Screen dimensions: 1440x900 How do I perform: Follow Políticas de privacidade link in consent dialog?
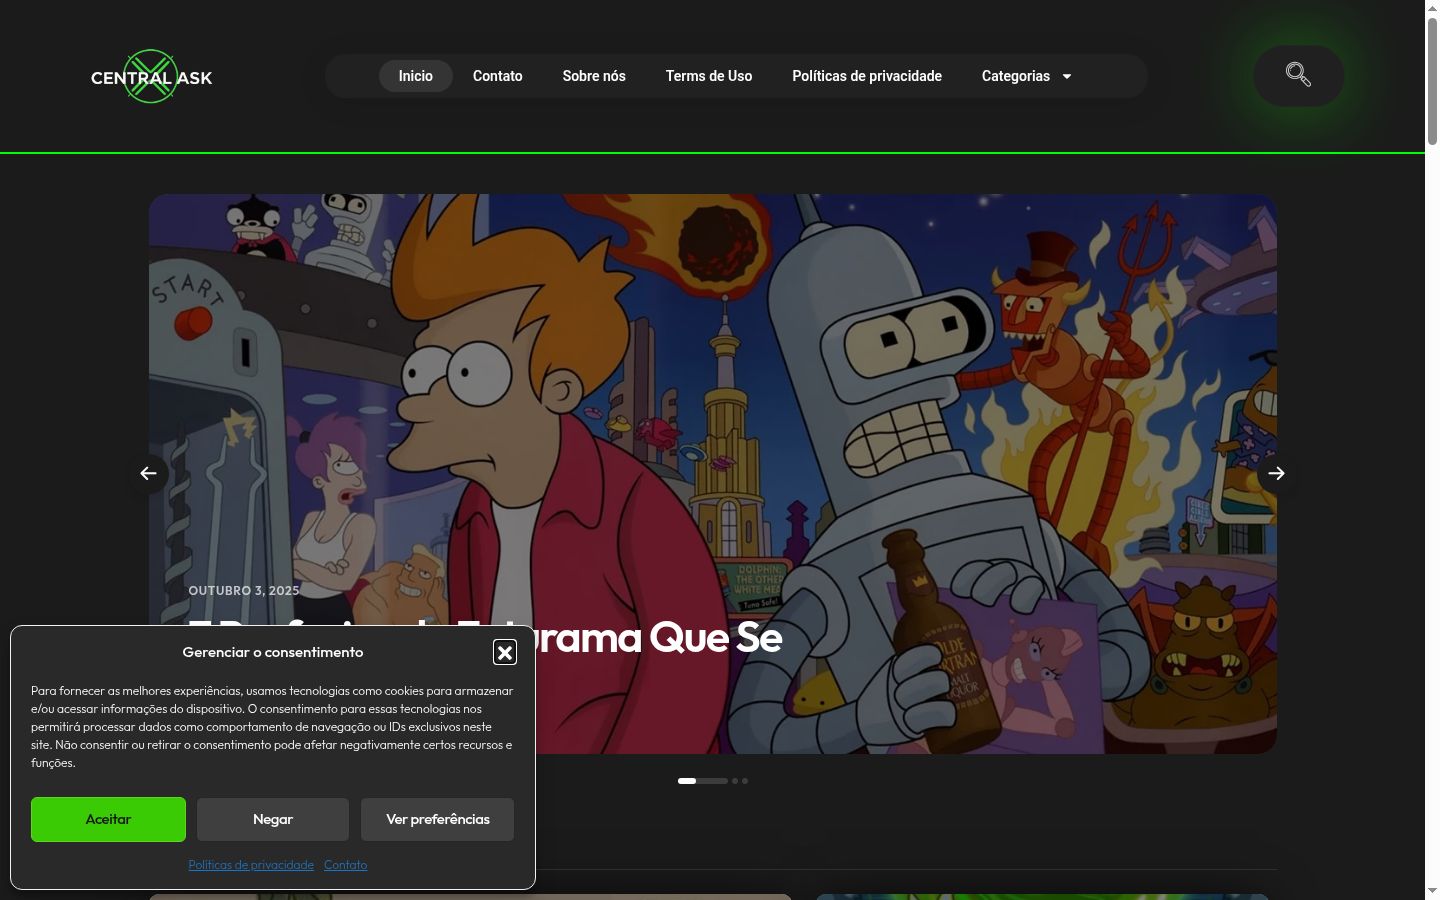pyautogui.click(x=251, y=865)
